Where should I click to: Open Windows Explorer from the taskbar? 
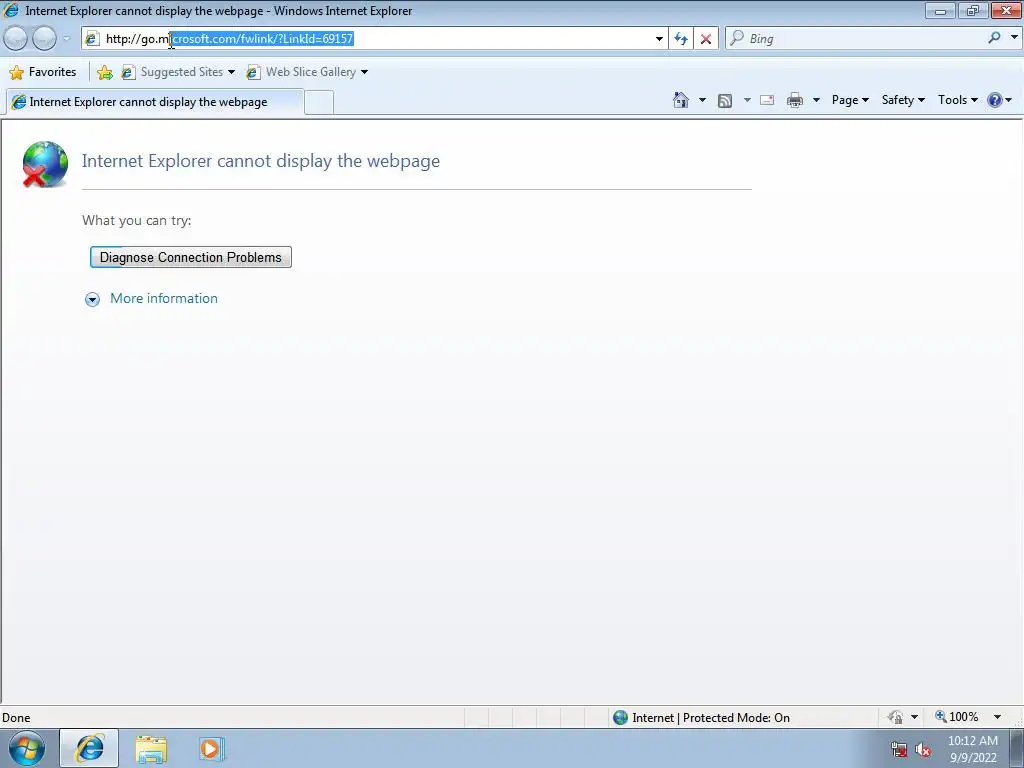pyautogui.click(x=151, y=749)
